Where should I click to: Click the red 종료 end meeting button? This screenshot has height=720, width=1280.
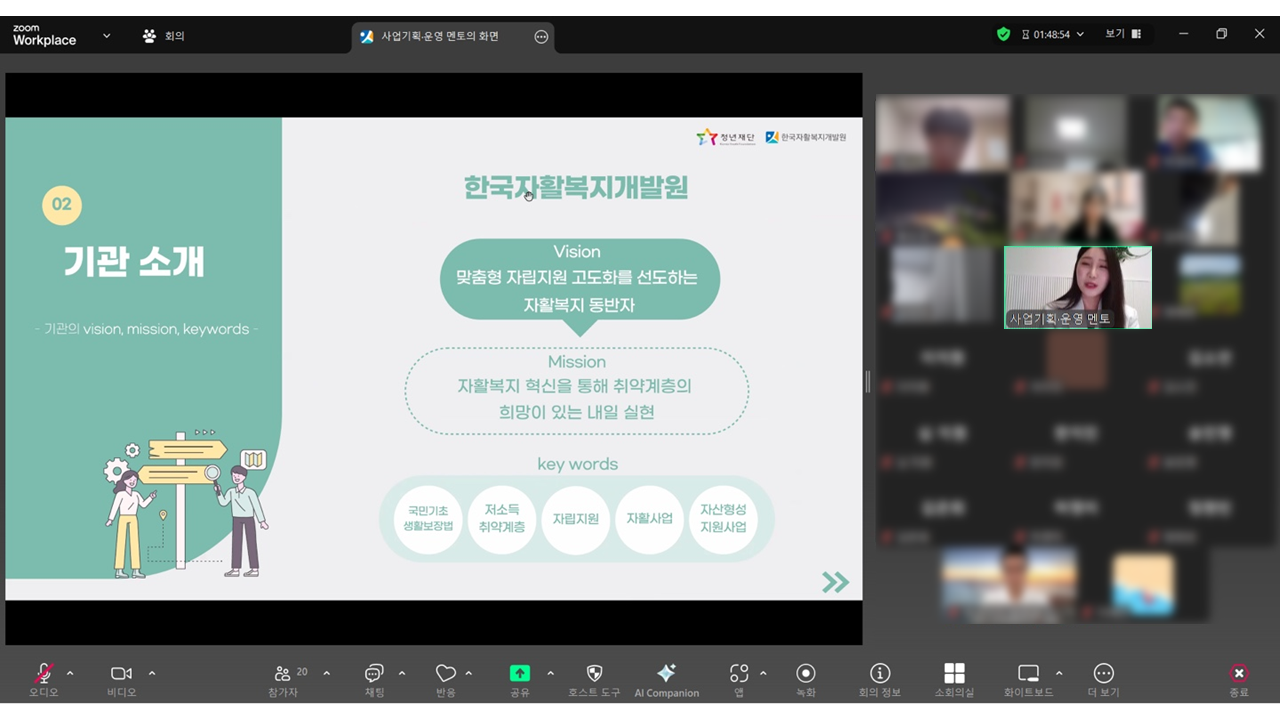[1239, 674]
